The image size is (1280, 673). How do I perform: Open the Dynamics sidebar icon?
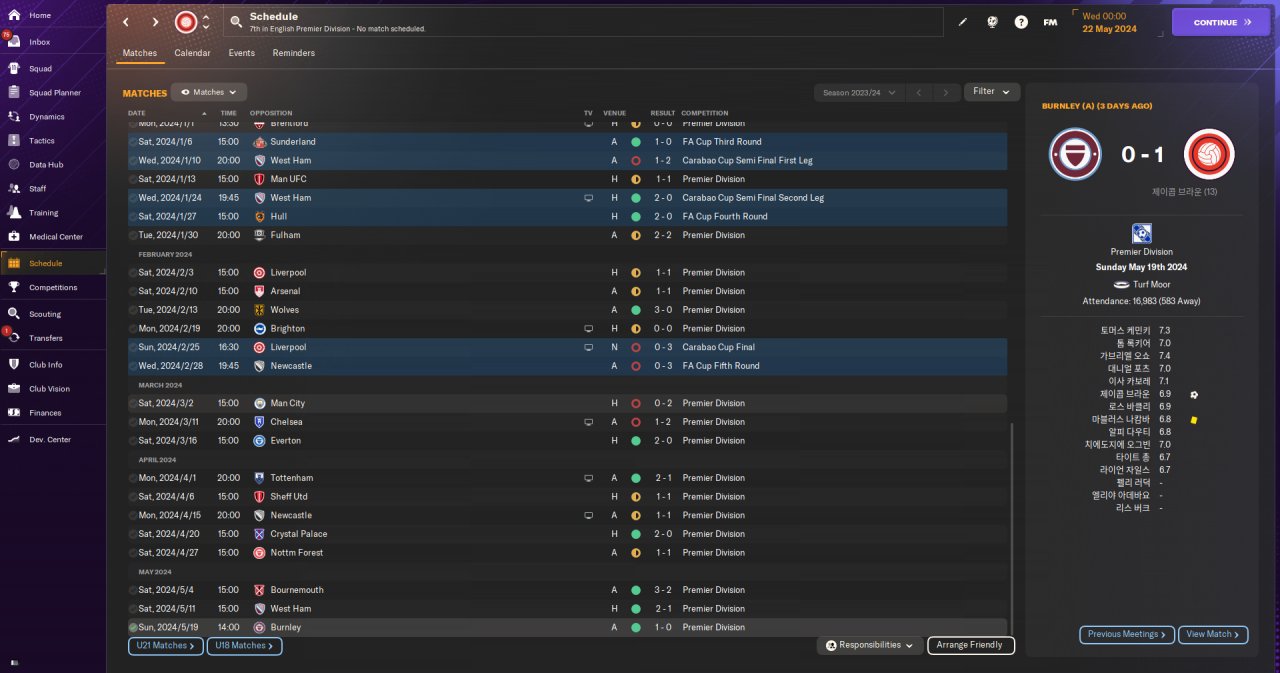(14, 117)
